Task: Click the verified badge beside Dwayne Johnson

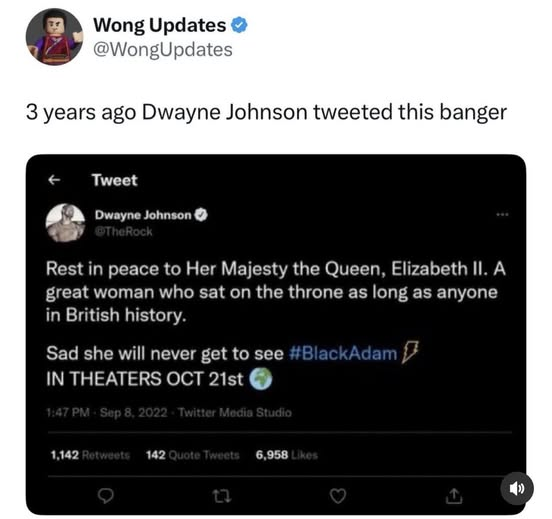Action: (x=201, y=214)
